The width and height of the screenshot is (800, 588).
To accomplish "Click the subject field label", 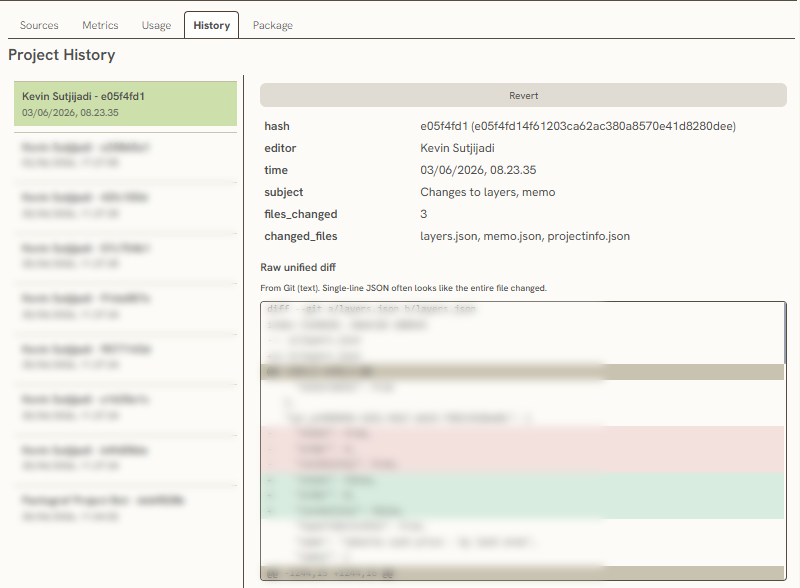I will (x=284, y=192).
